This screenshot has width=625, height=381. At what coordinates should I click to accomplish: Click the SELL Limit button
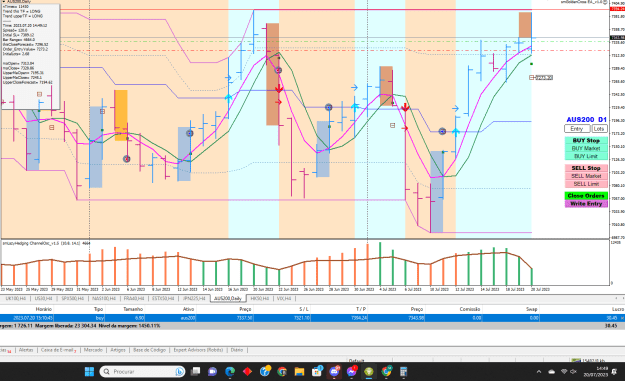pos(586,184)
